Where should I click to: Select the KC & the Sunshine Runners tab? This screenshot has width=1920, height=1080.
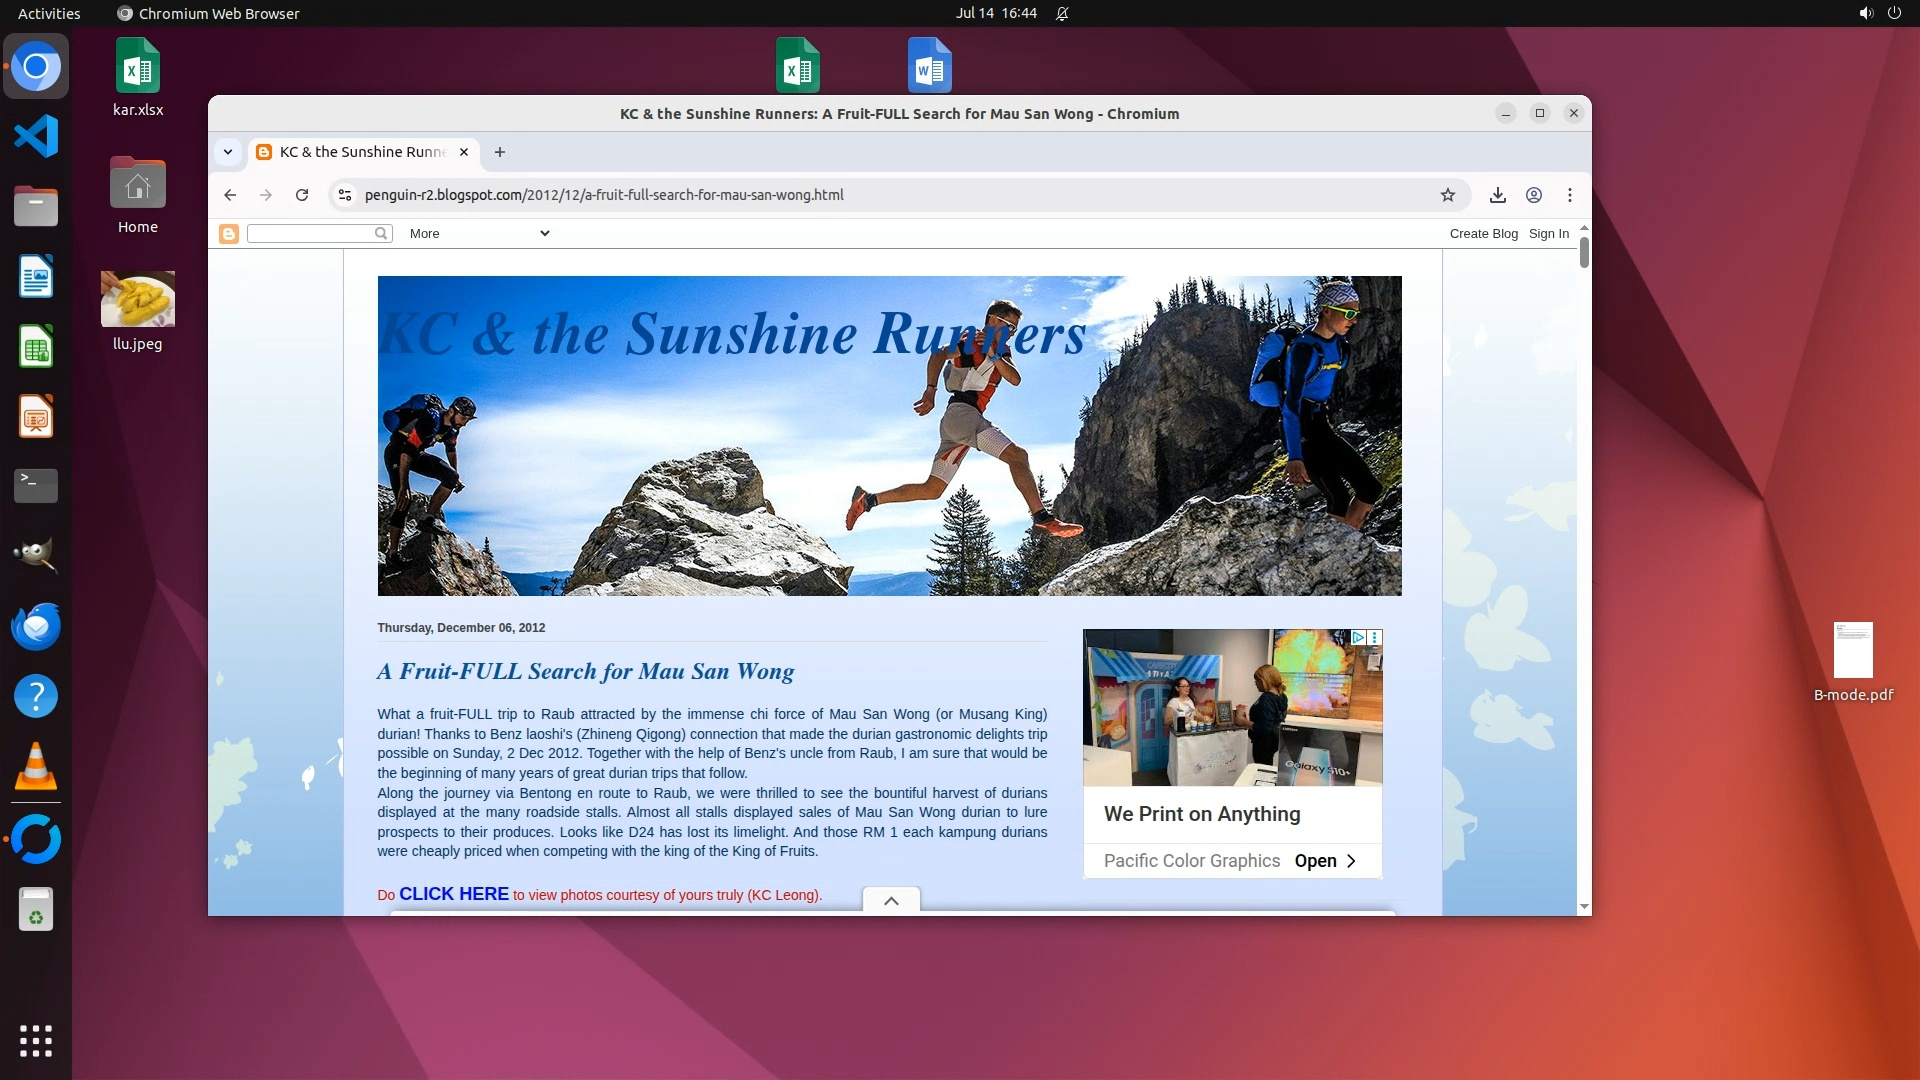pos(362,152)
